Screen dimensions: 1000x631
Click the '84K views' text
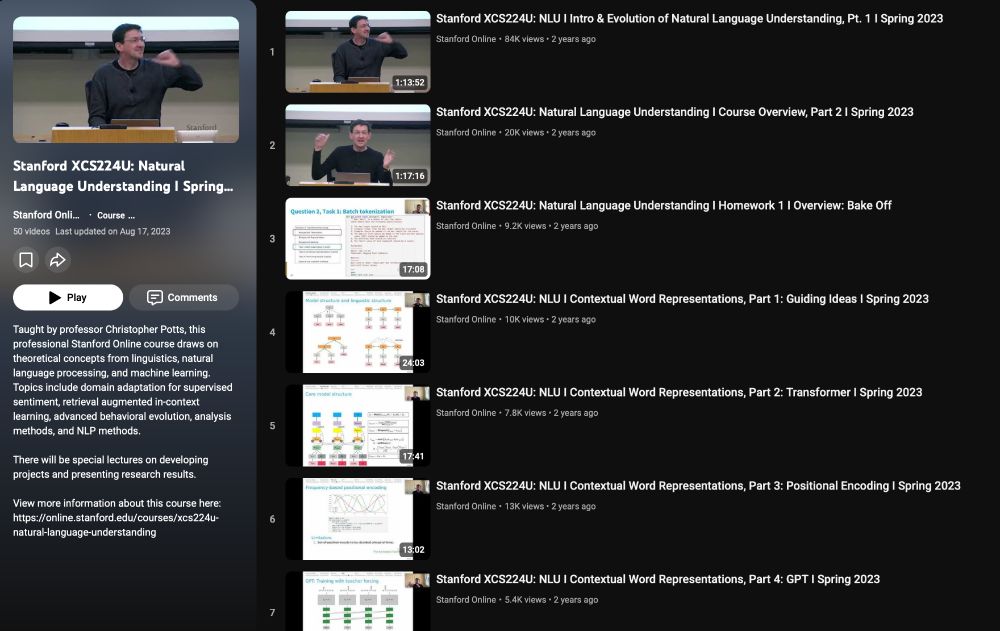click(524, 39)
